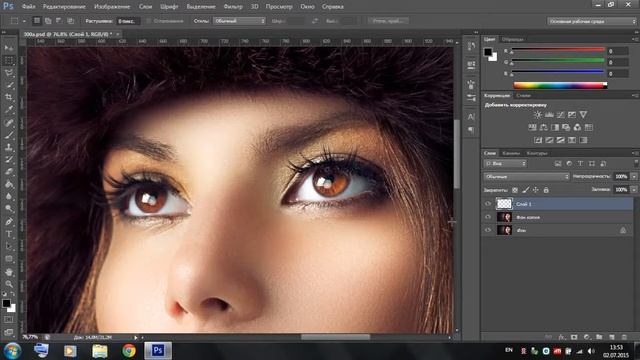Click the red R color slider
This screenshot has height=360, width=640.
coord(558,49)
